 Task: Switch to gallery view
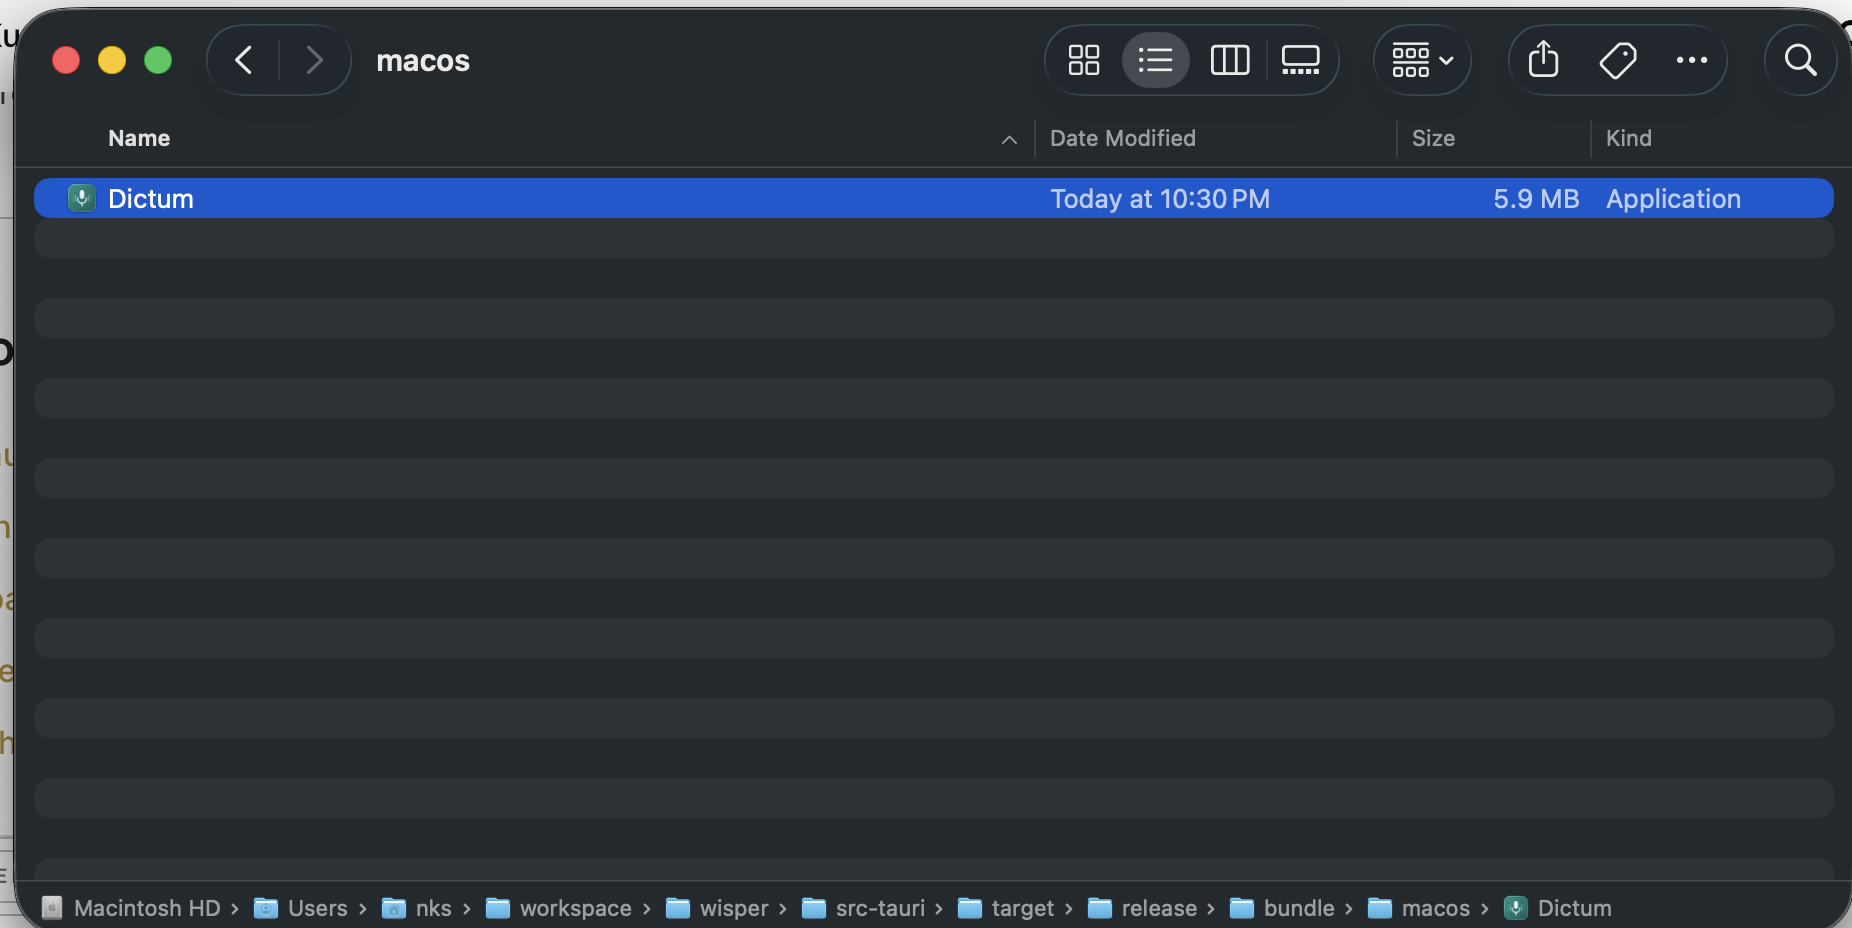[1300, 60]
